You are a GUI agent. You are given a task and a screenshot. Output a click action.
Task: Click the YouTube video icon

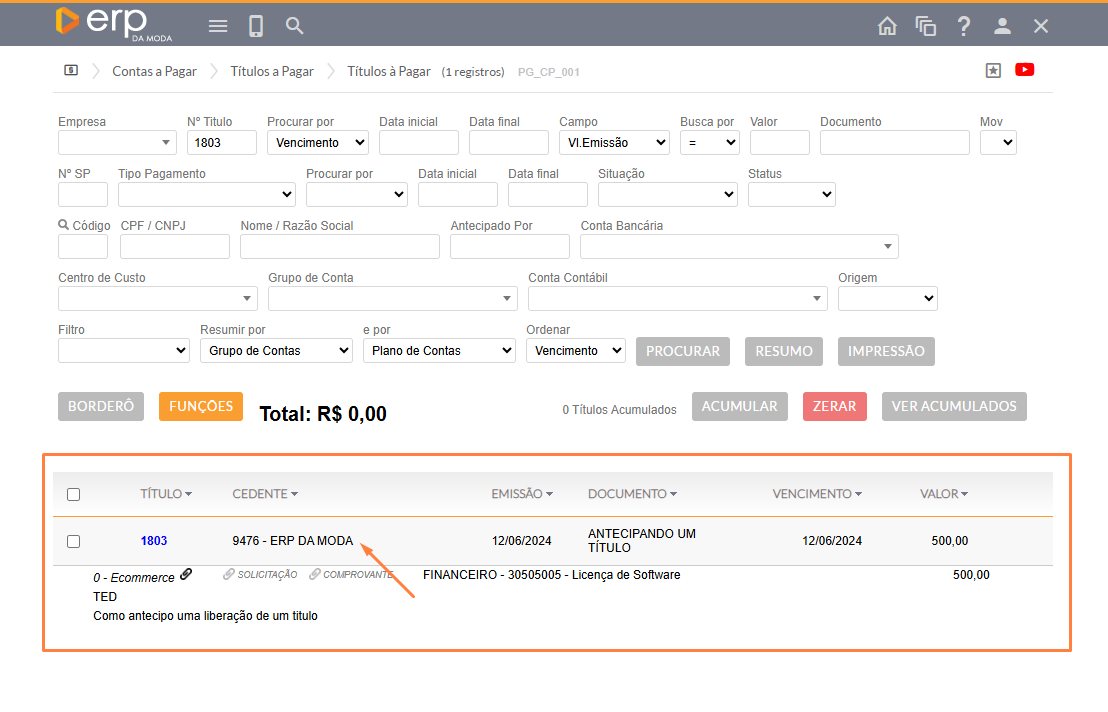pyautogui.click(x=1024, y=70)
